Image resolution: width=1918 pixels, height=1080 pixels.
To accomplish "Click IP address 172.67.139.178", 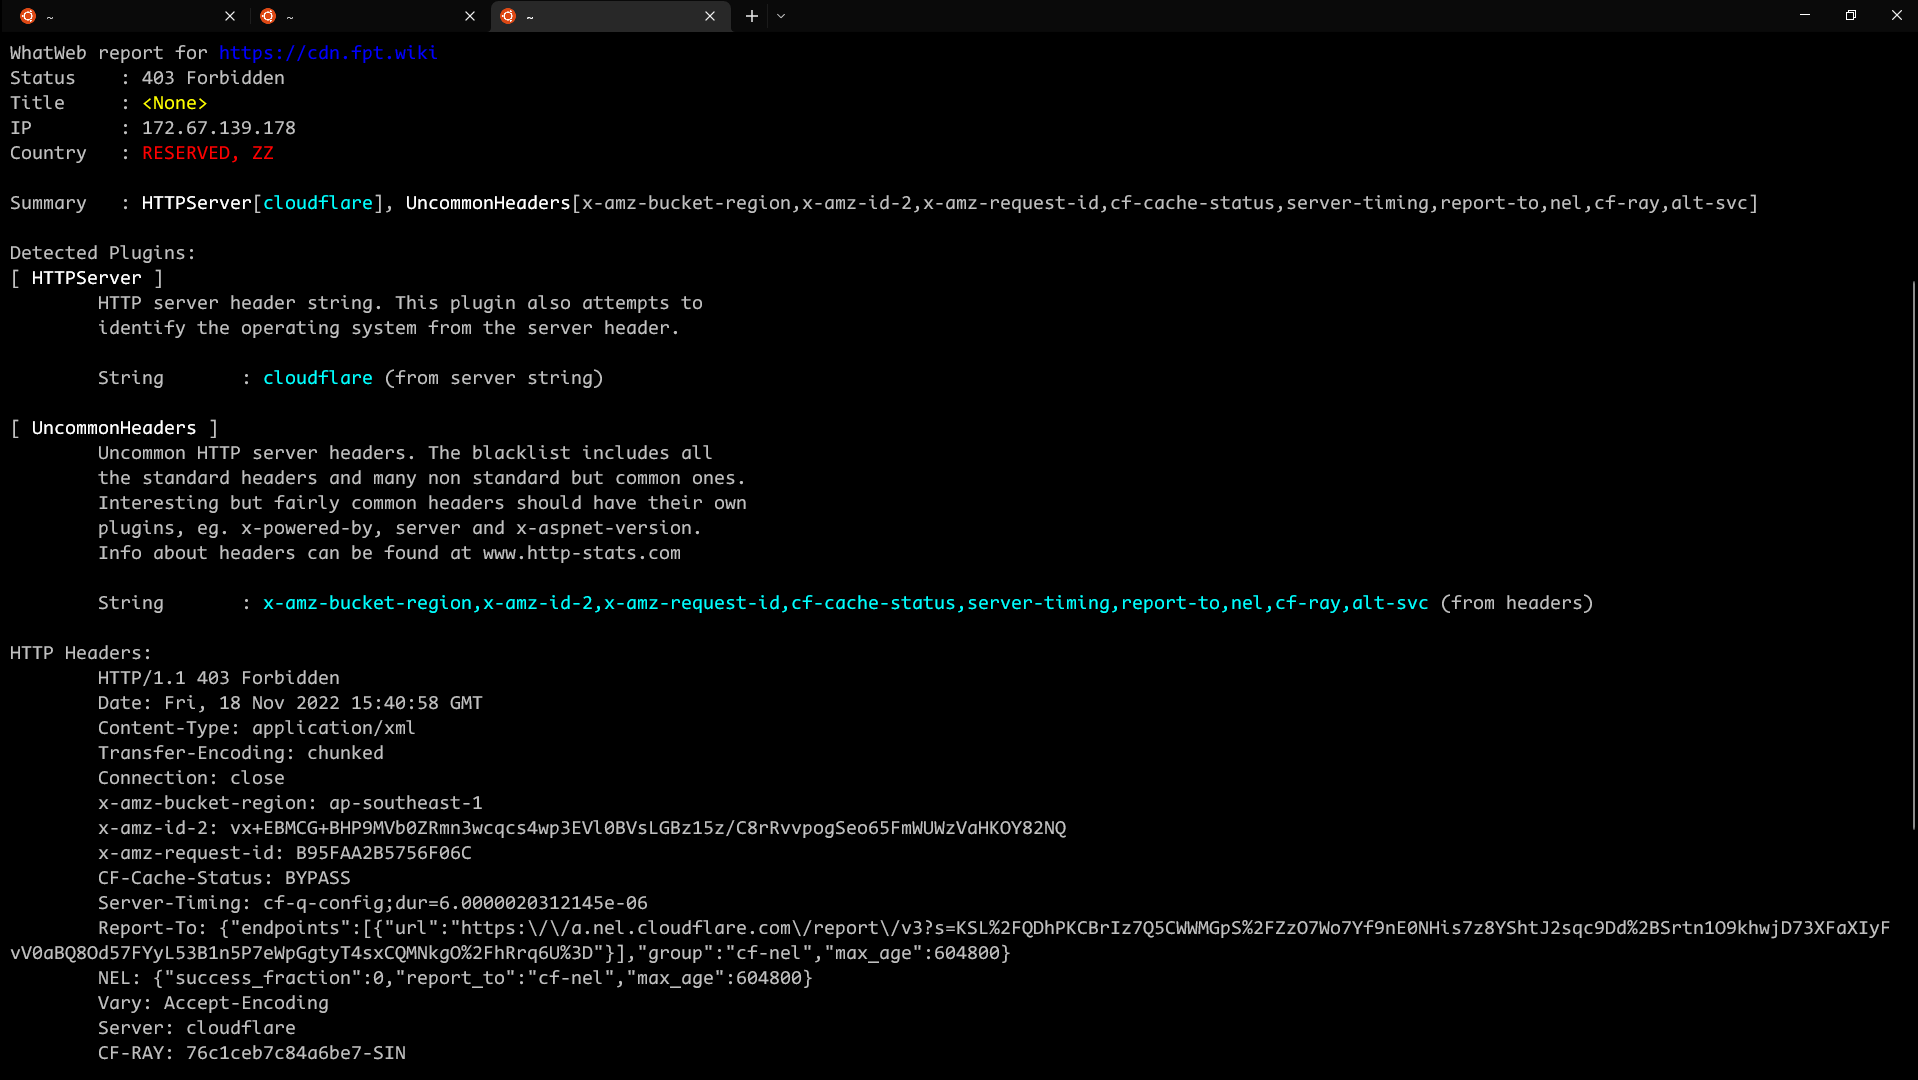I will coord(219,128).
